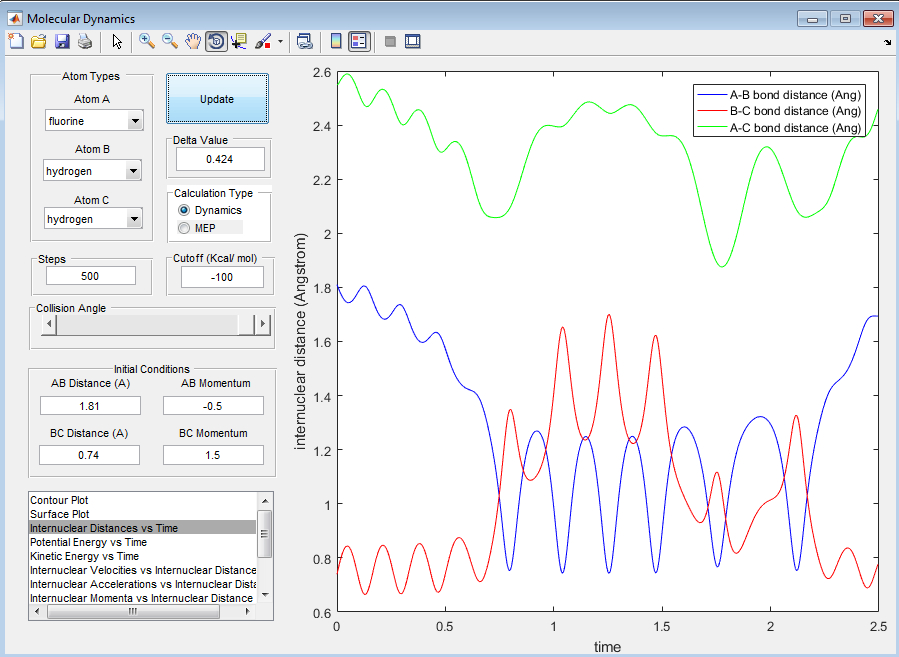This screenshot has width=899, height=657.
Task: Click the New Figure toolbar icon
Action: pos(16,41)
